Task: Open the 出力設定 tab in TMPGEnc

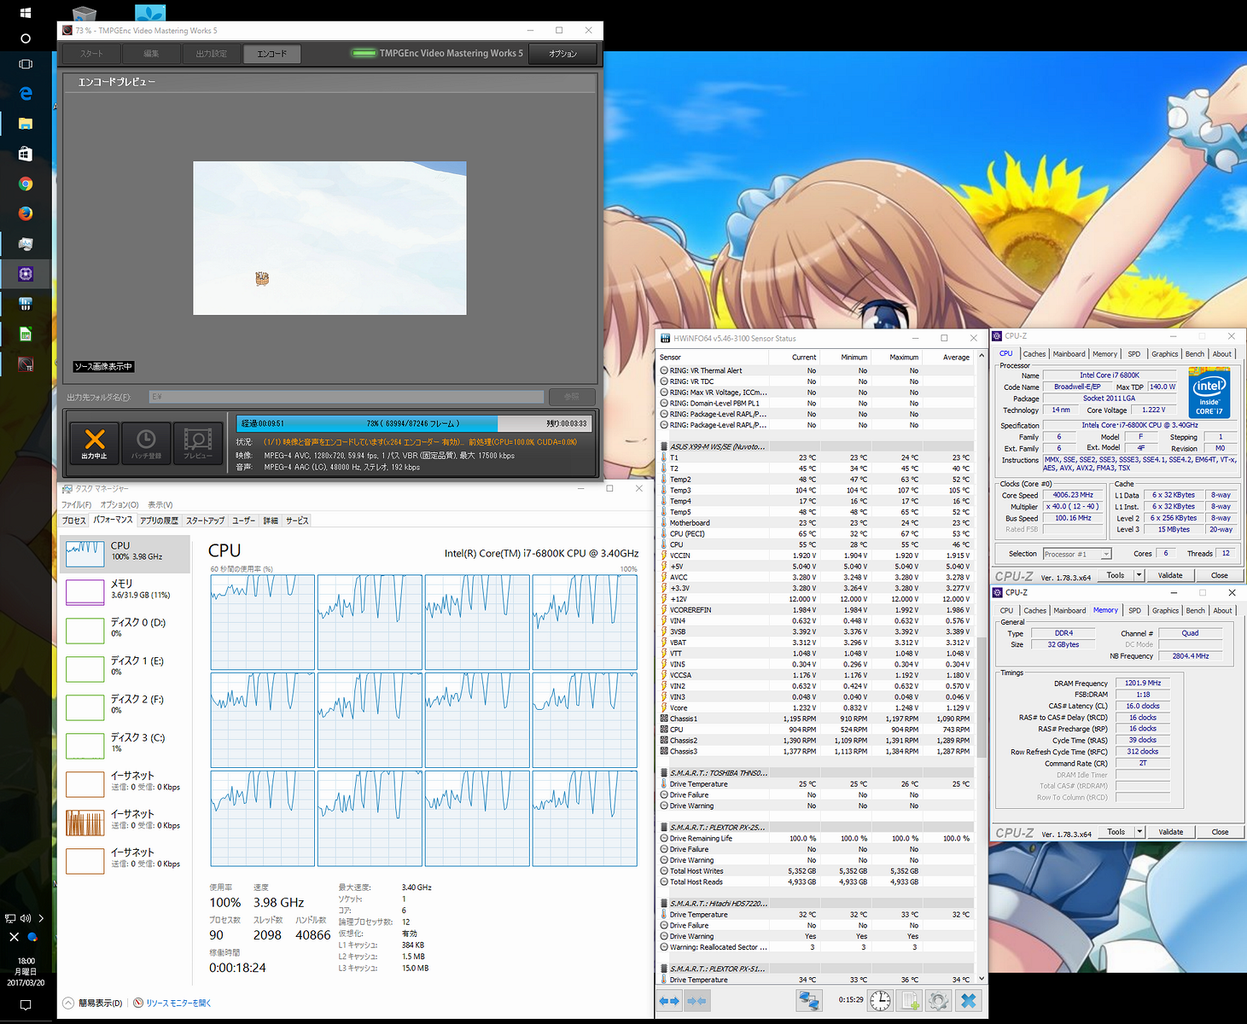Action: point(211,54)
